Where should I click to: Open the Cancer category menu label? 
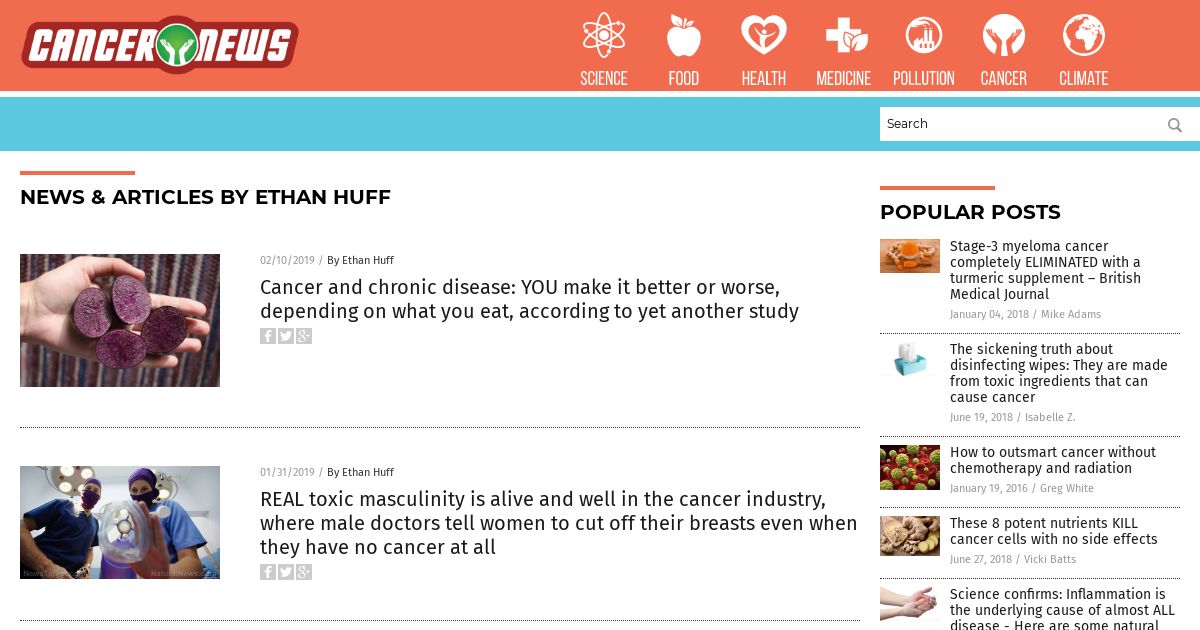[1004, 78]
